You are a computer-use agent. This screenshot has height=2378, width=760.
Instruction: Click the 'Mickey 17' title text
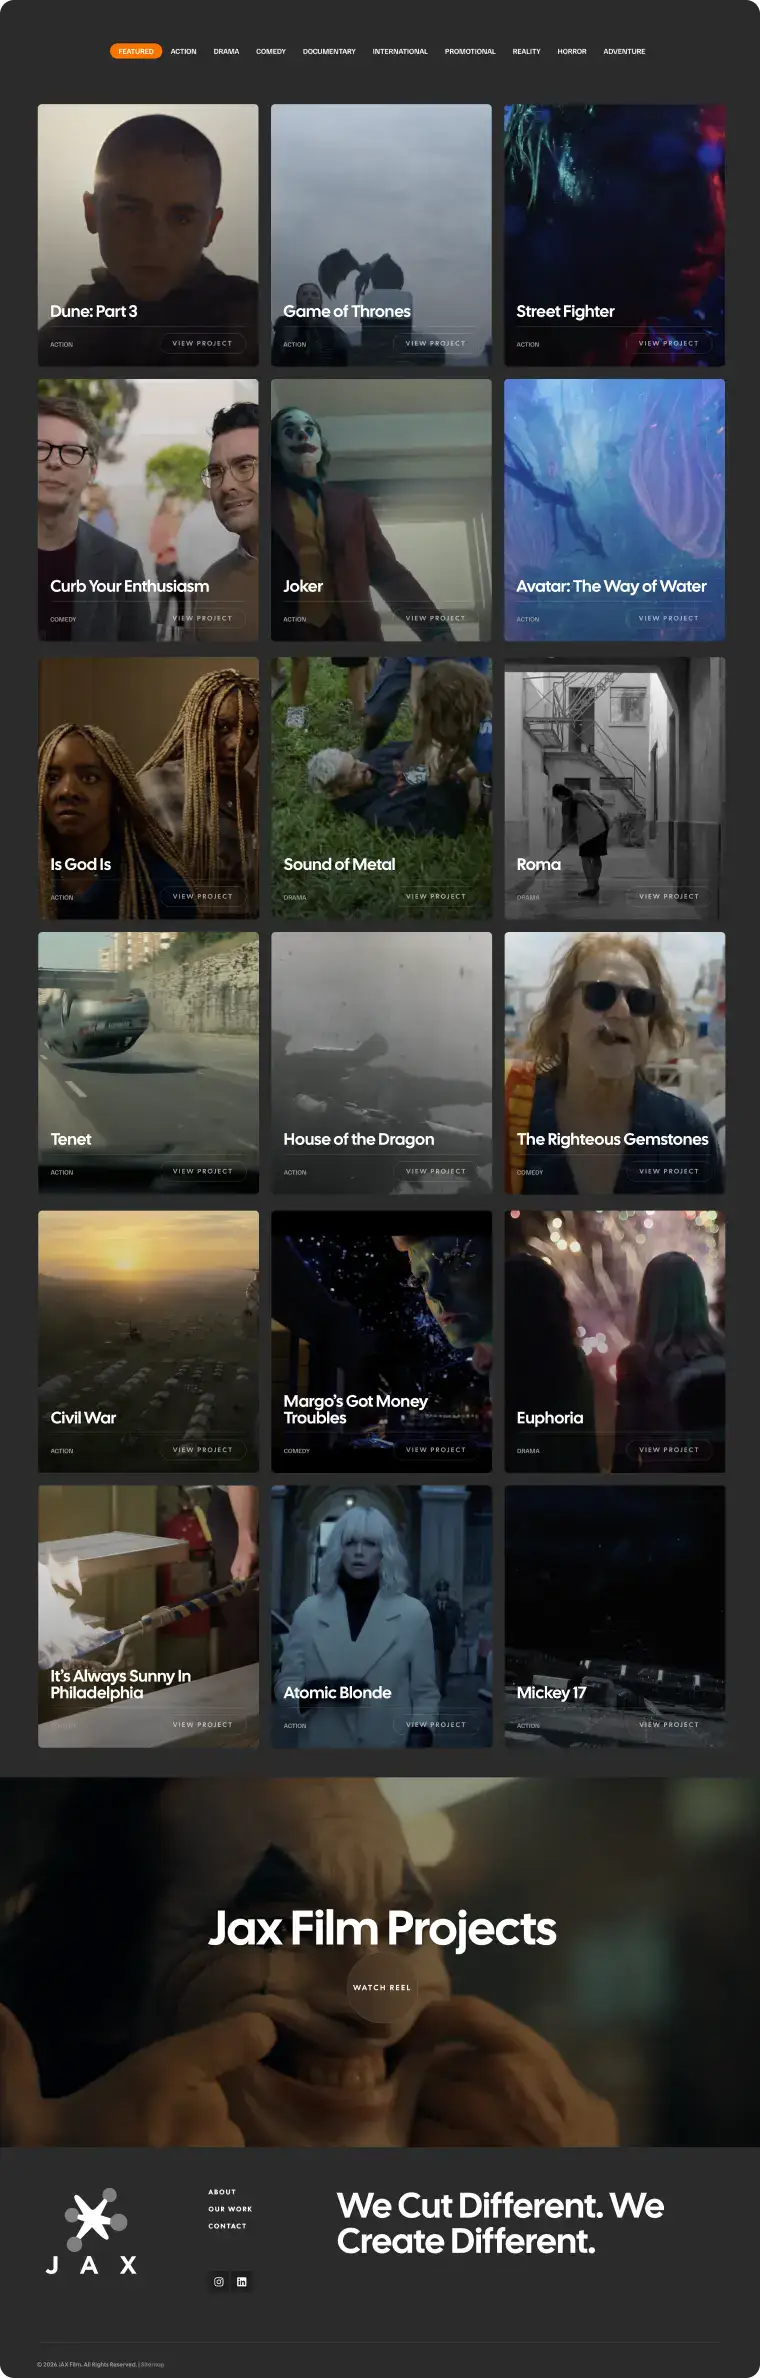point(551,1692)
